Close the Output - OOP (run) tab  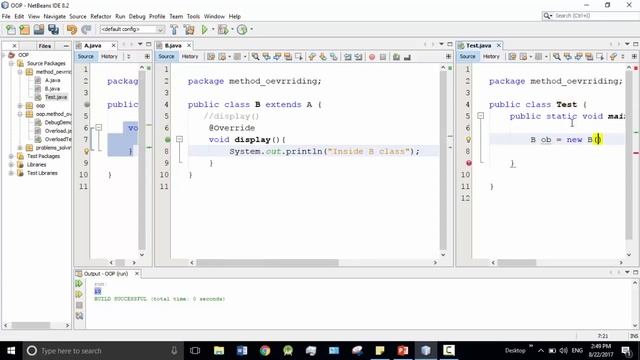(137, 273)
